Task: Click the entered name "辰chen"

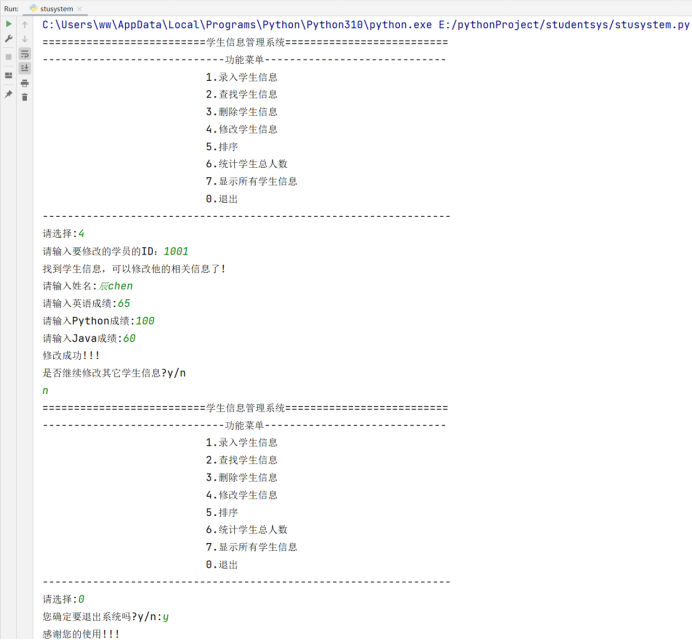Action: [116, 286]
